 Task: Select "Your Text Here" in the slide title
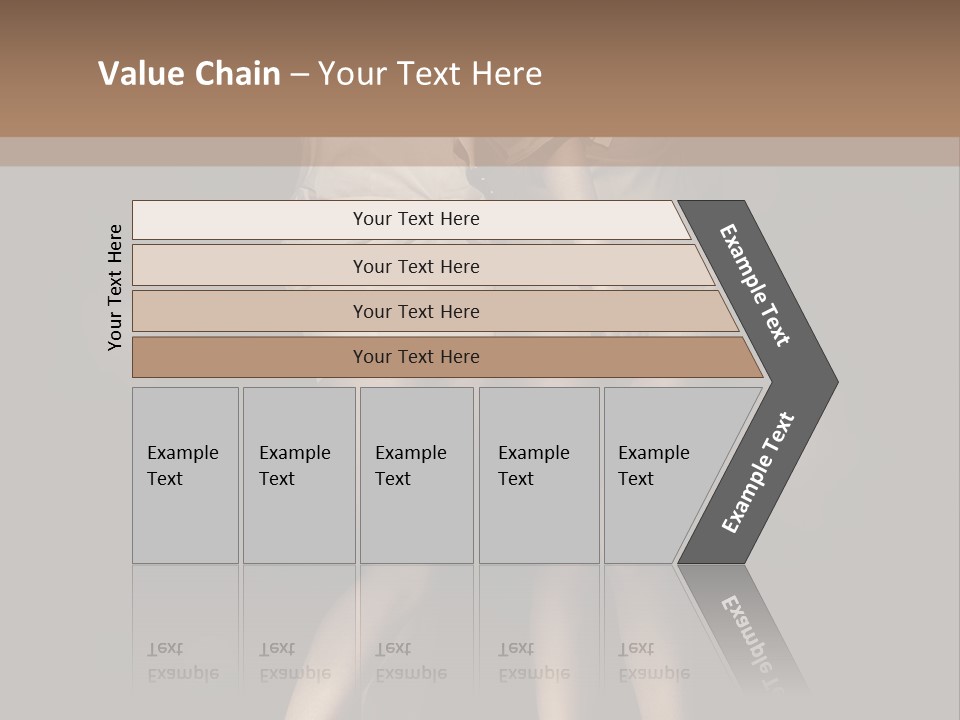click(430, 74)
